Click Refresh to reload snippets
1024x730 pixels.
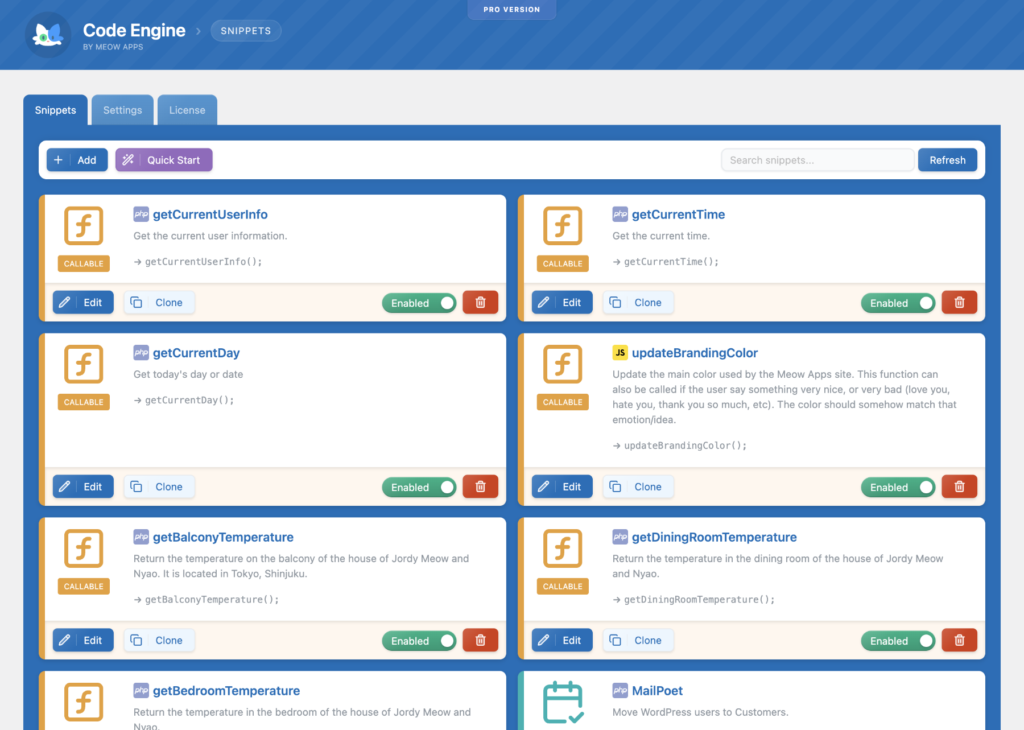947,160
